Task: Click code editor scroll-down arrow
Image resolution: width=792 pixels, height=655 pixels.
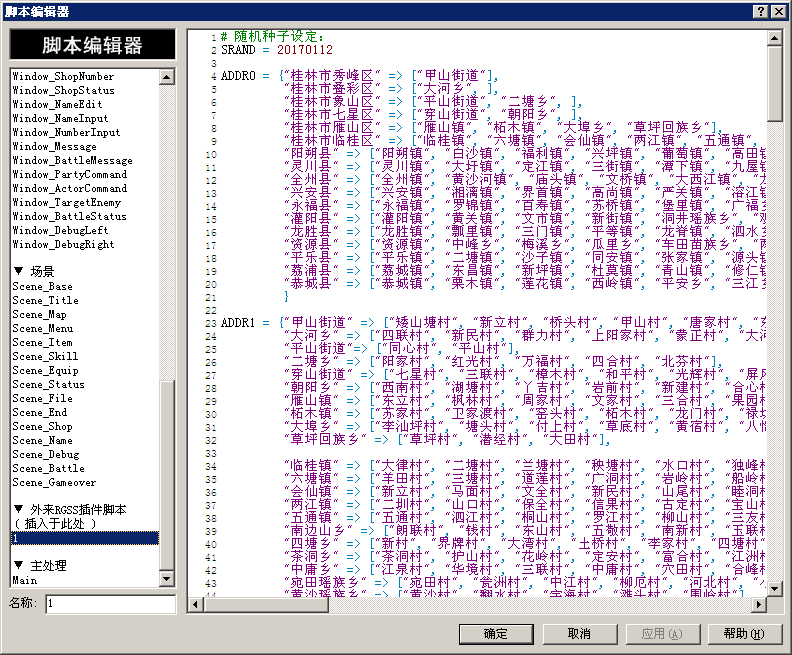Action: (x=775, y=588)
